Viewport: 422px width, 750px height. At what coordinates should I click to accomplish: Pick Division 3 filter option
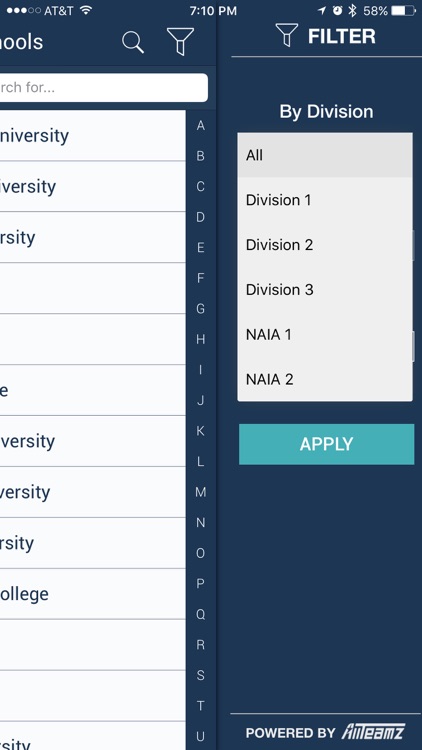coord(325,290)
